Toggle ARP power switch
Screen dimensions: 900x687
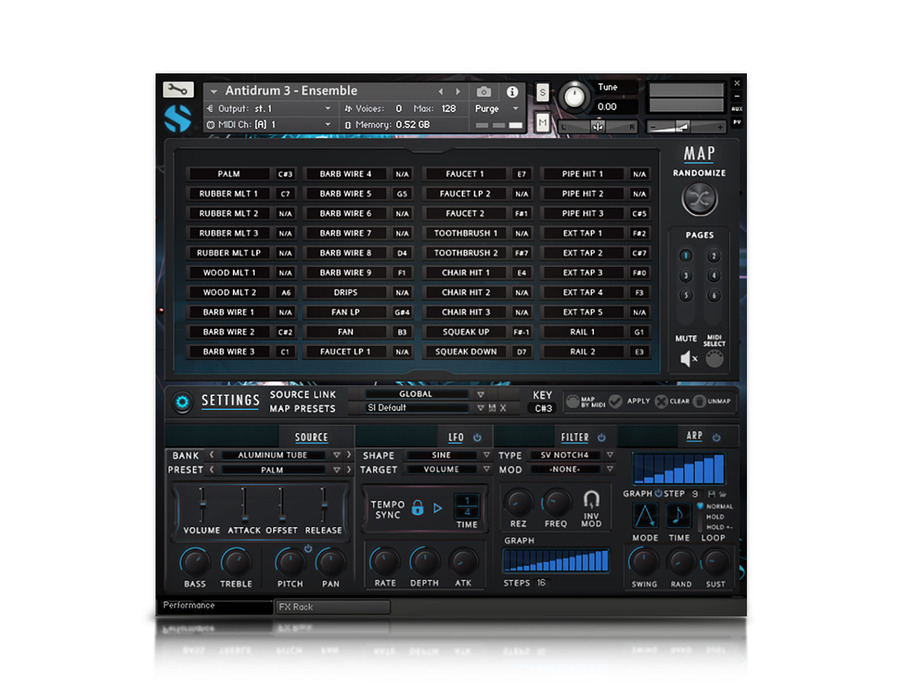[716, 437]
